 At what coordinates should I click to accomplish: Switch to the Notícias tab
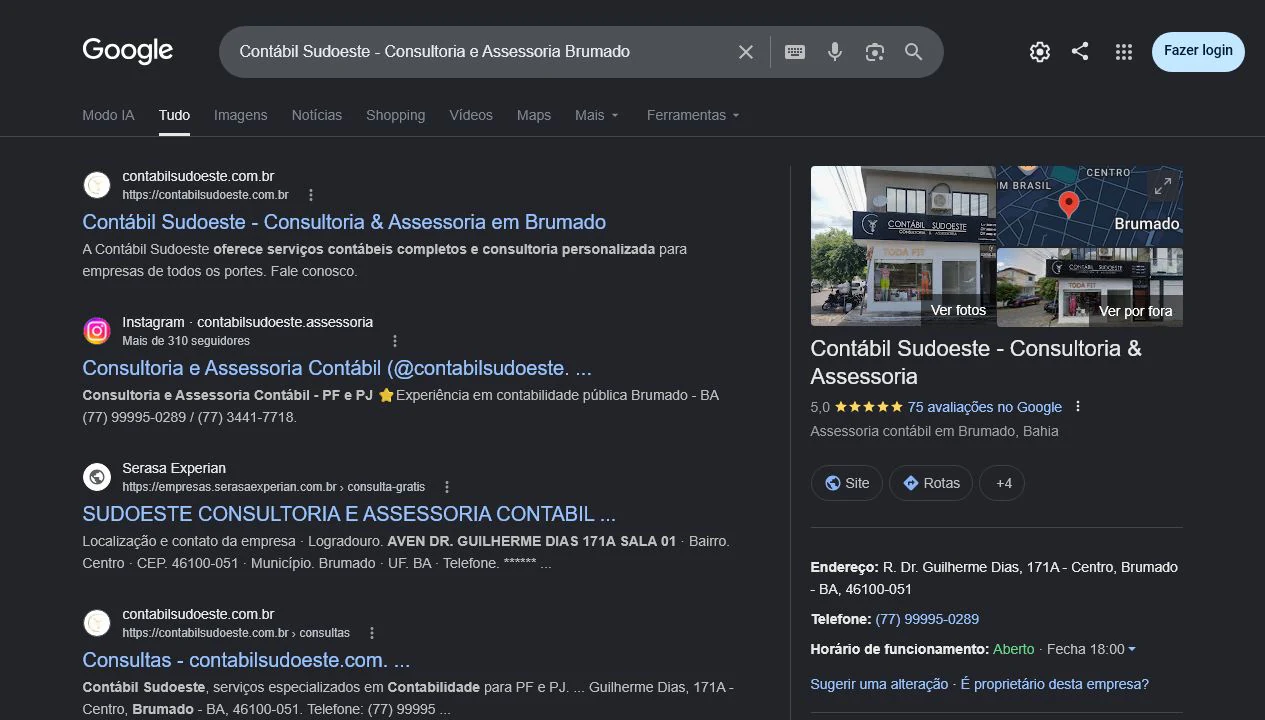(317, 115)
